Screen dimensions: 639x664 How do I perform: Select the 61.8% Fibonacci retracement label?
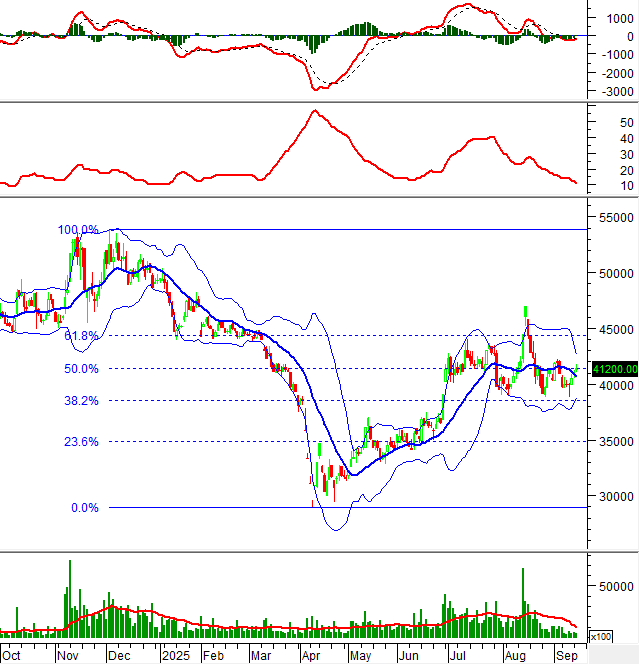(x=81, y=336)
